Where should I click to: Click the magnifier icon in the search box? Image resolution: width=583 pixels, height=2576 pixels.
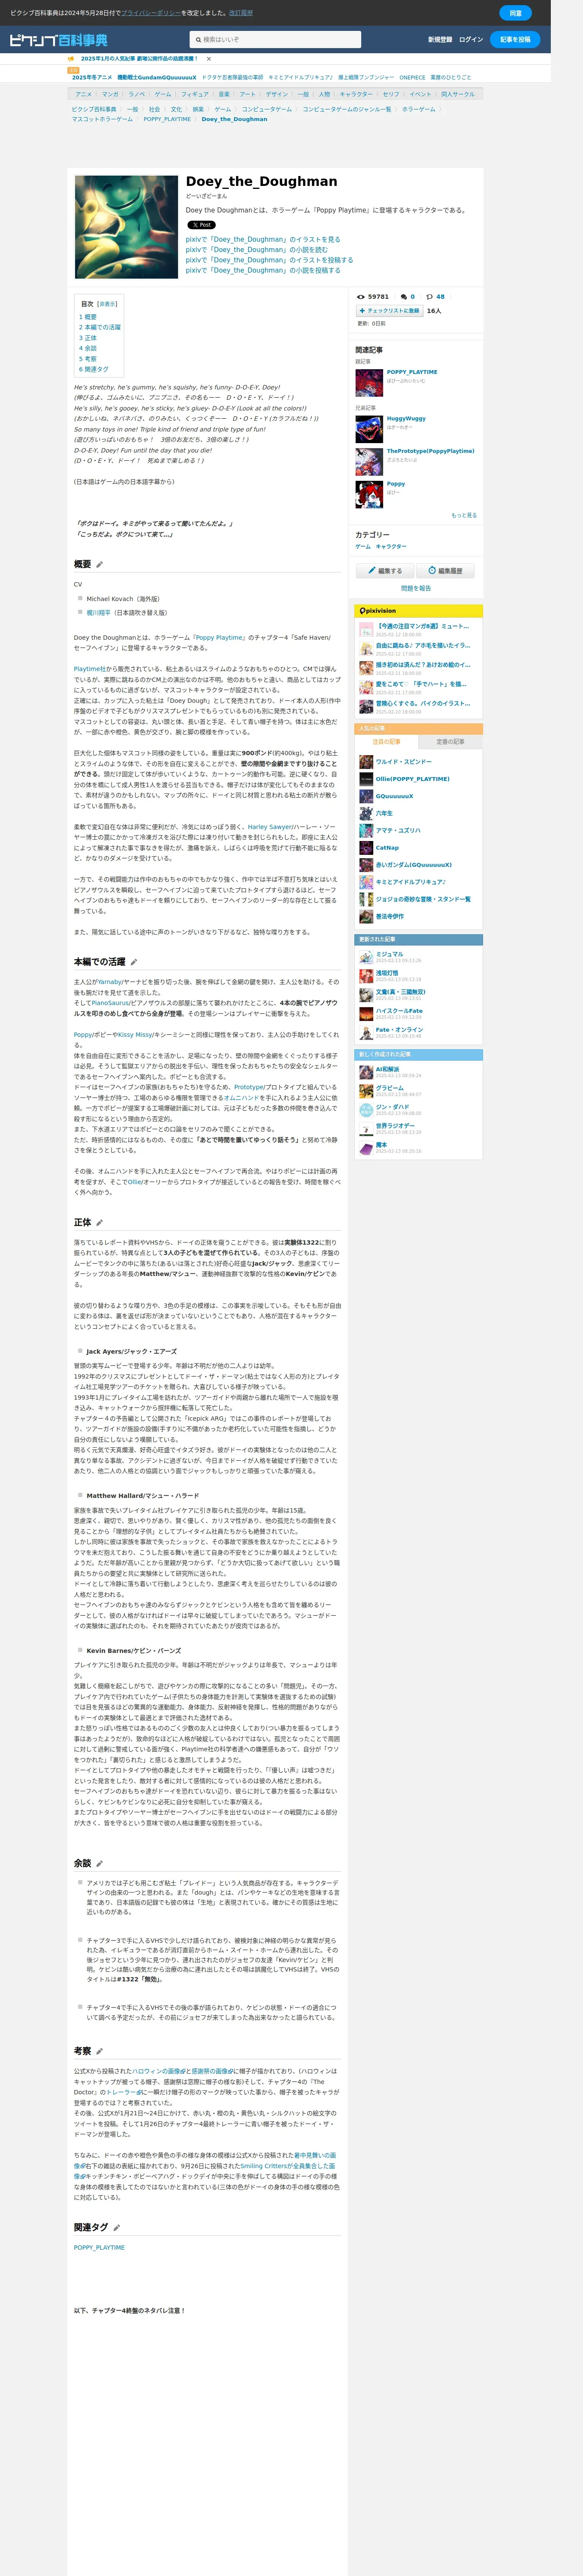coord(199,40)
